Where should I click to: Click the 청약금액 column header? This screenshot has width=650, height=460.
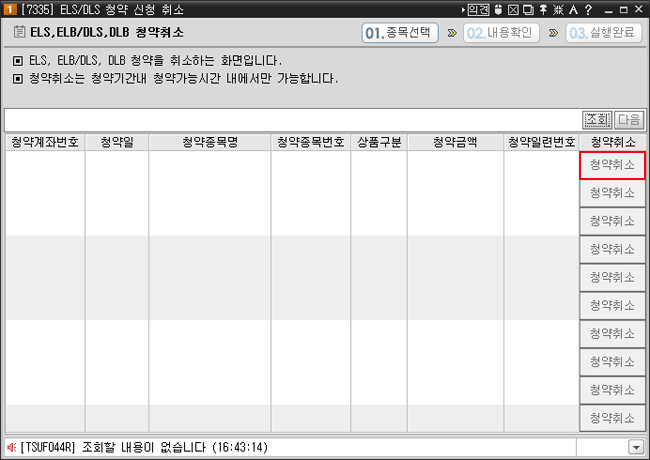455,142
